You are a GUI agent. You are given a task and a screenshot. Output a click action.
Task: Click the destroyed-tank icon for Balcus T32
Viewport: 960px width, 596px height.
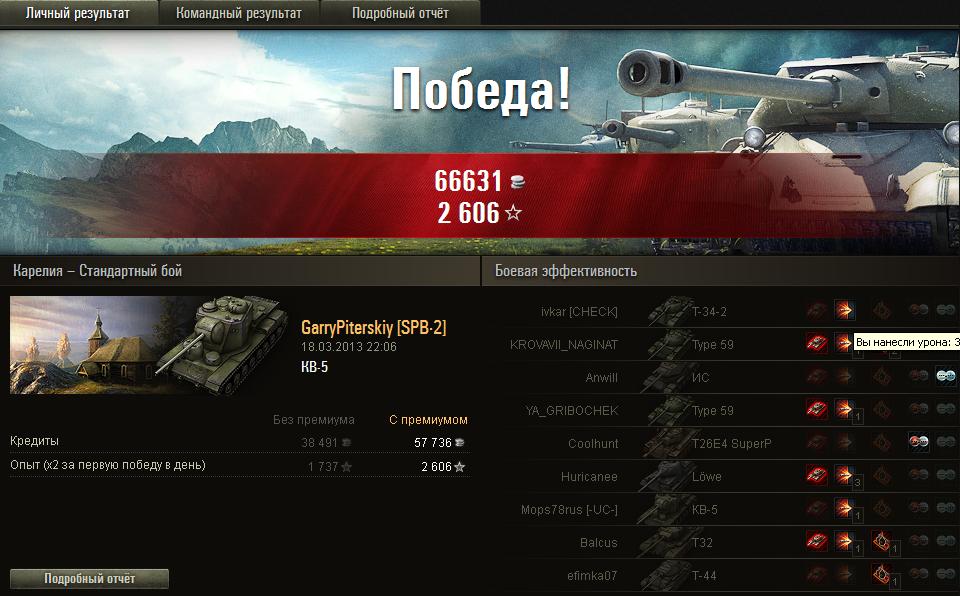[816, 541]
